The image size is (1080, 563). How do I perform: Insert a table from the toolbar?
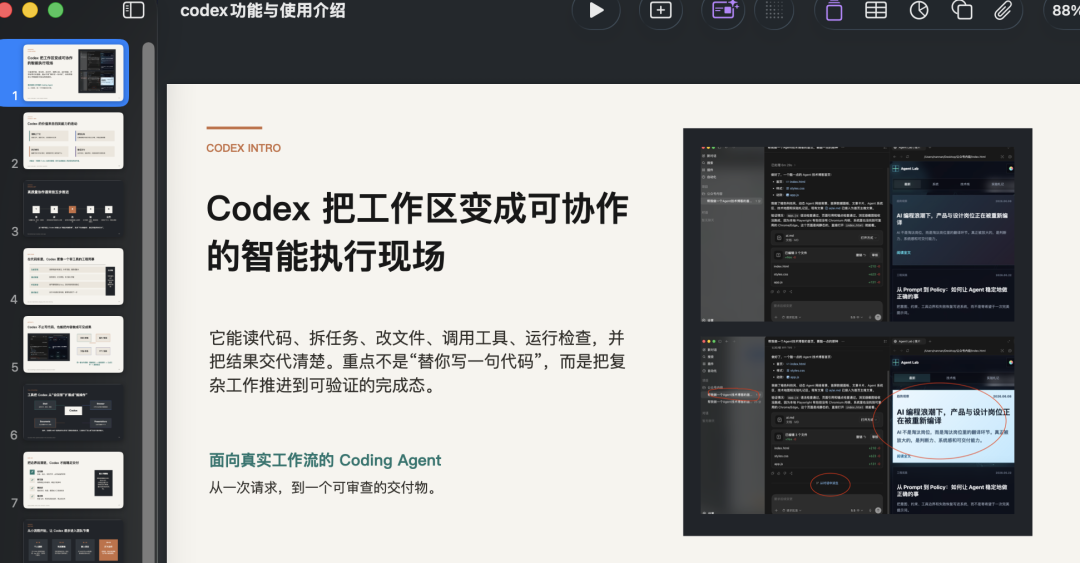click(876, 10)
